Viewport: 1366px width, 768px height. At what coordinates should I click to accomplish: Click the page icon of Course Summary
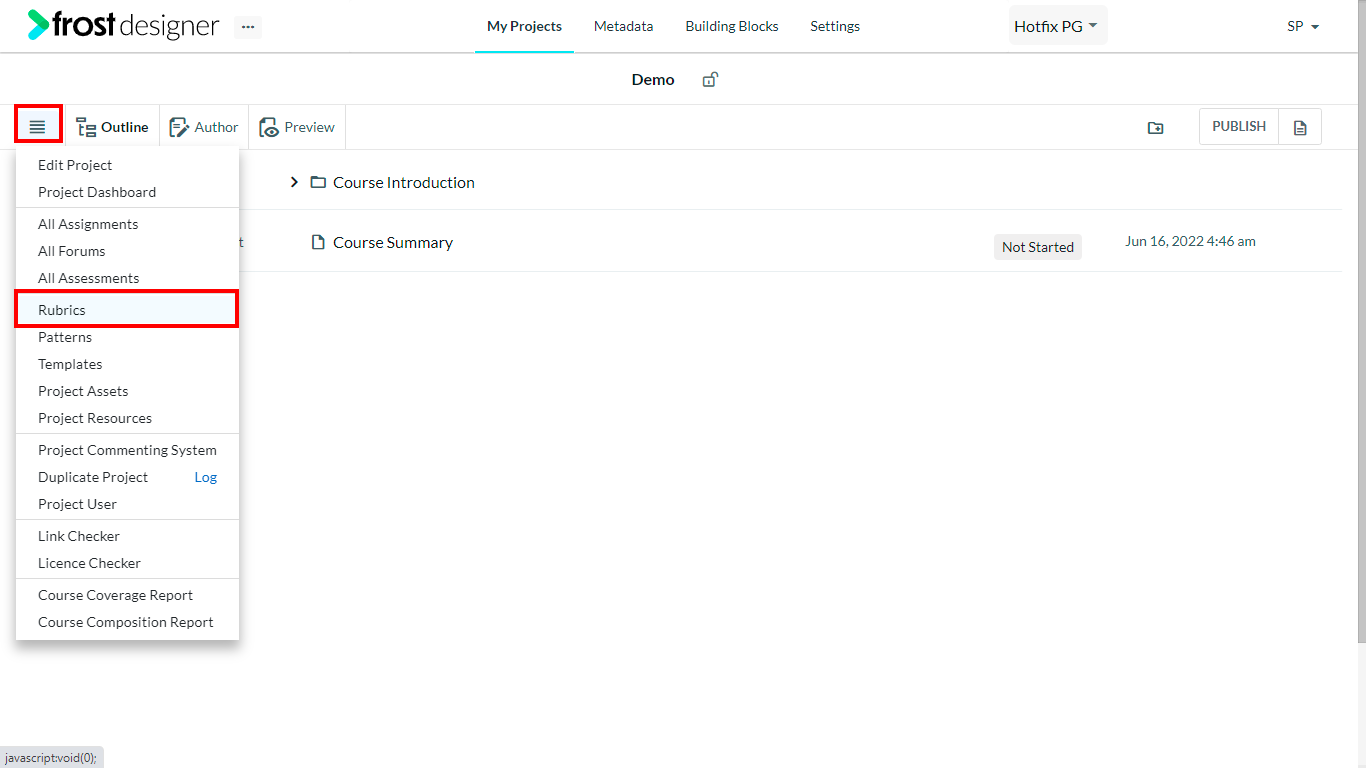click(x=318, y=242)
